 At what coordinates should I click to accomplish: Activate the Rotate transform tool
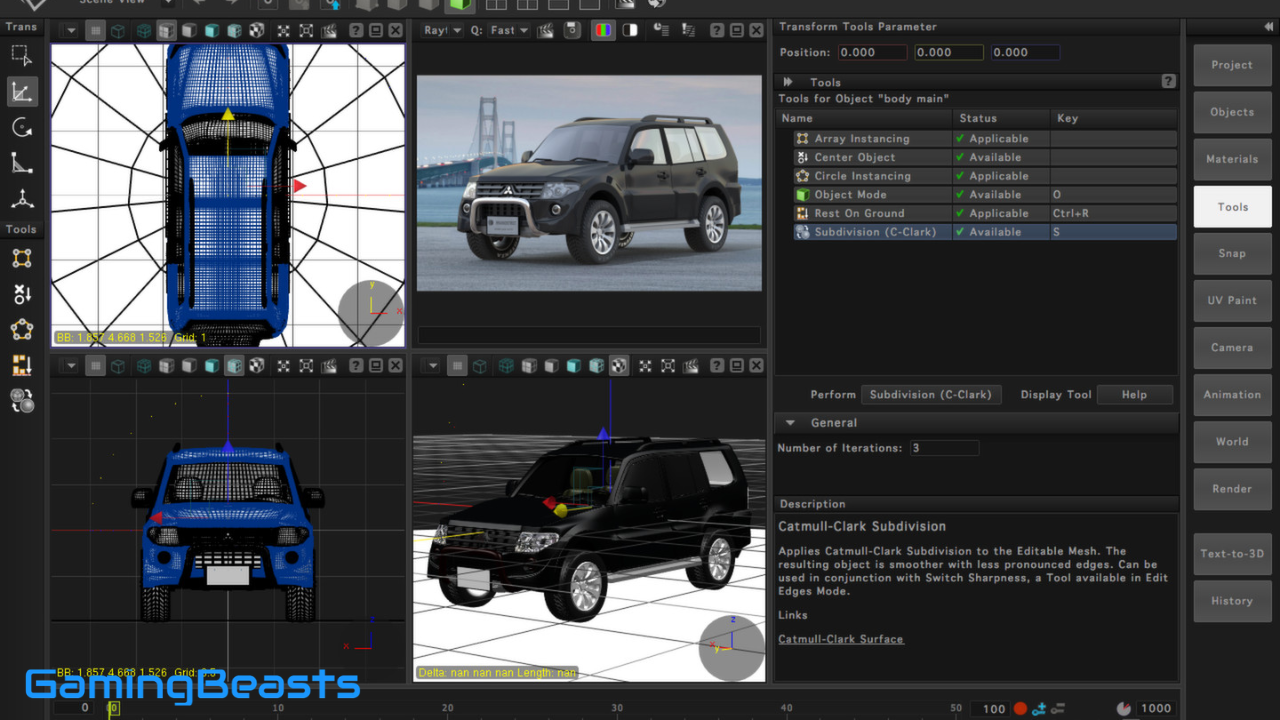(21, 128)
